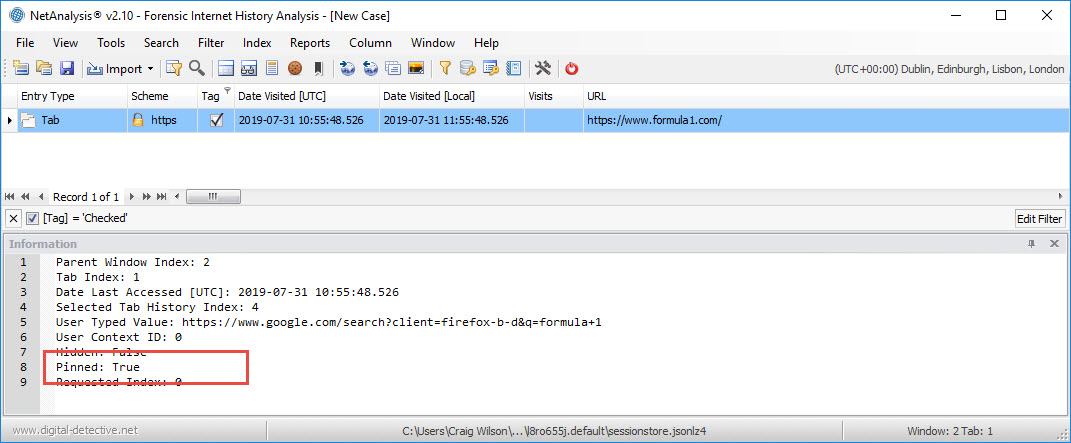The image size is (1071, 443).
Task: Click horizontal scrollbar right arrow at far right
Action: click(1060, 197)
